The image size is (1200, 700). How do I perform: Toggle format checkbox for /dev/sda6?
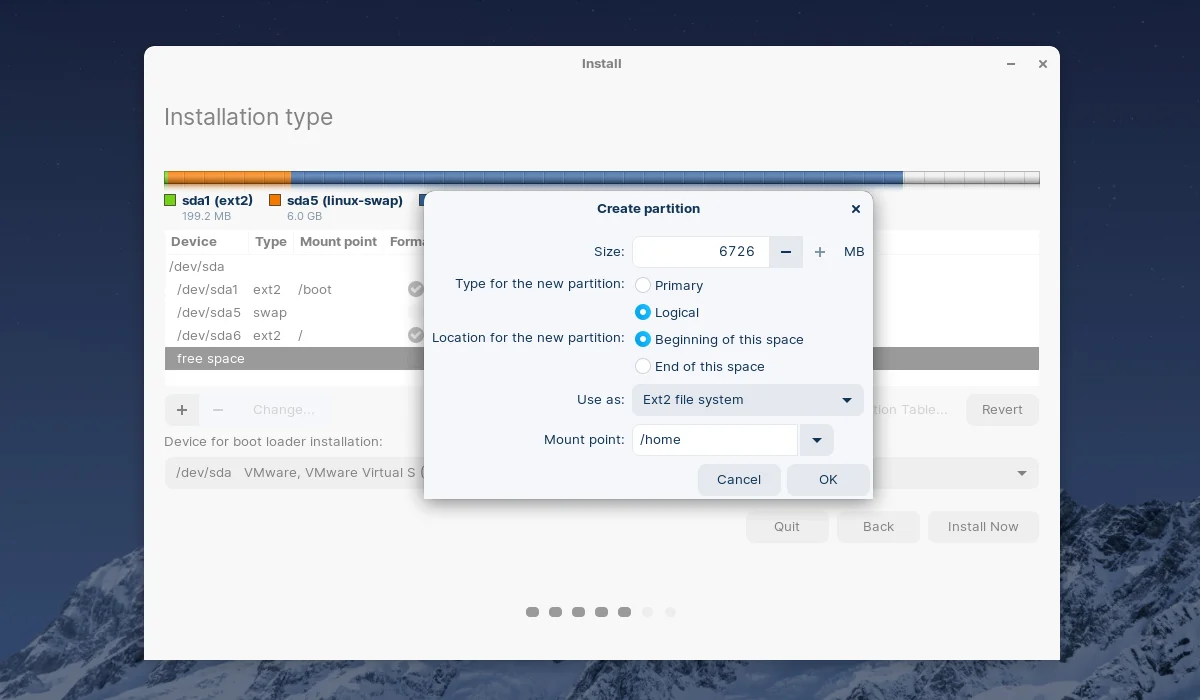(416, 335)
